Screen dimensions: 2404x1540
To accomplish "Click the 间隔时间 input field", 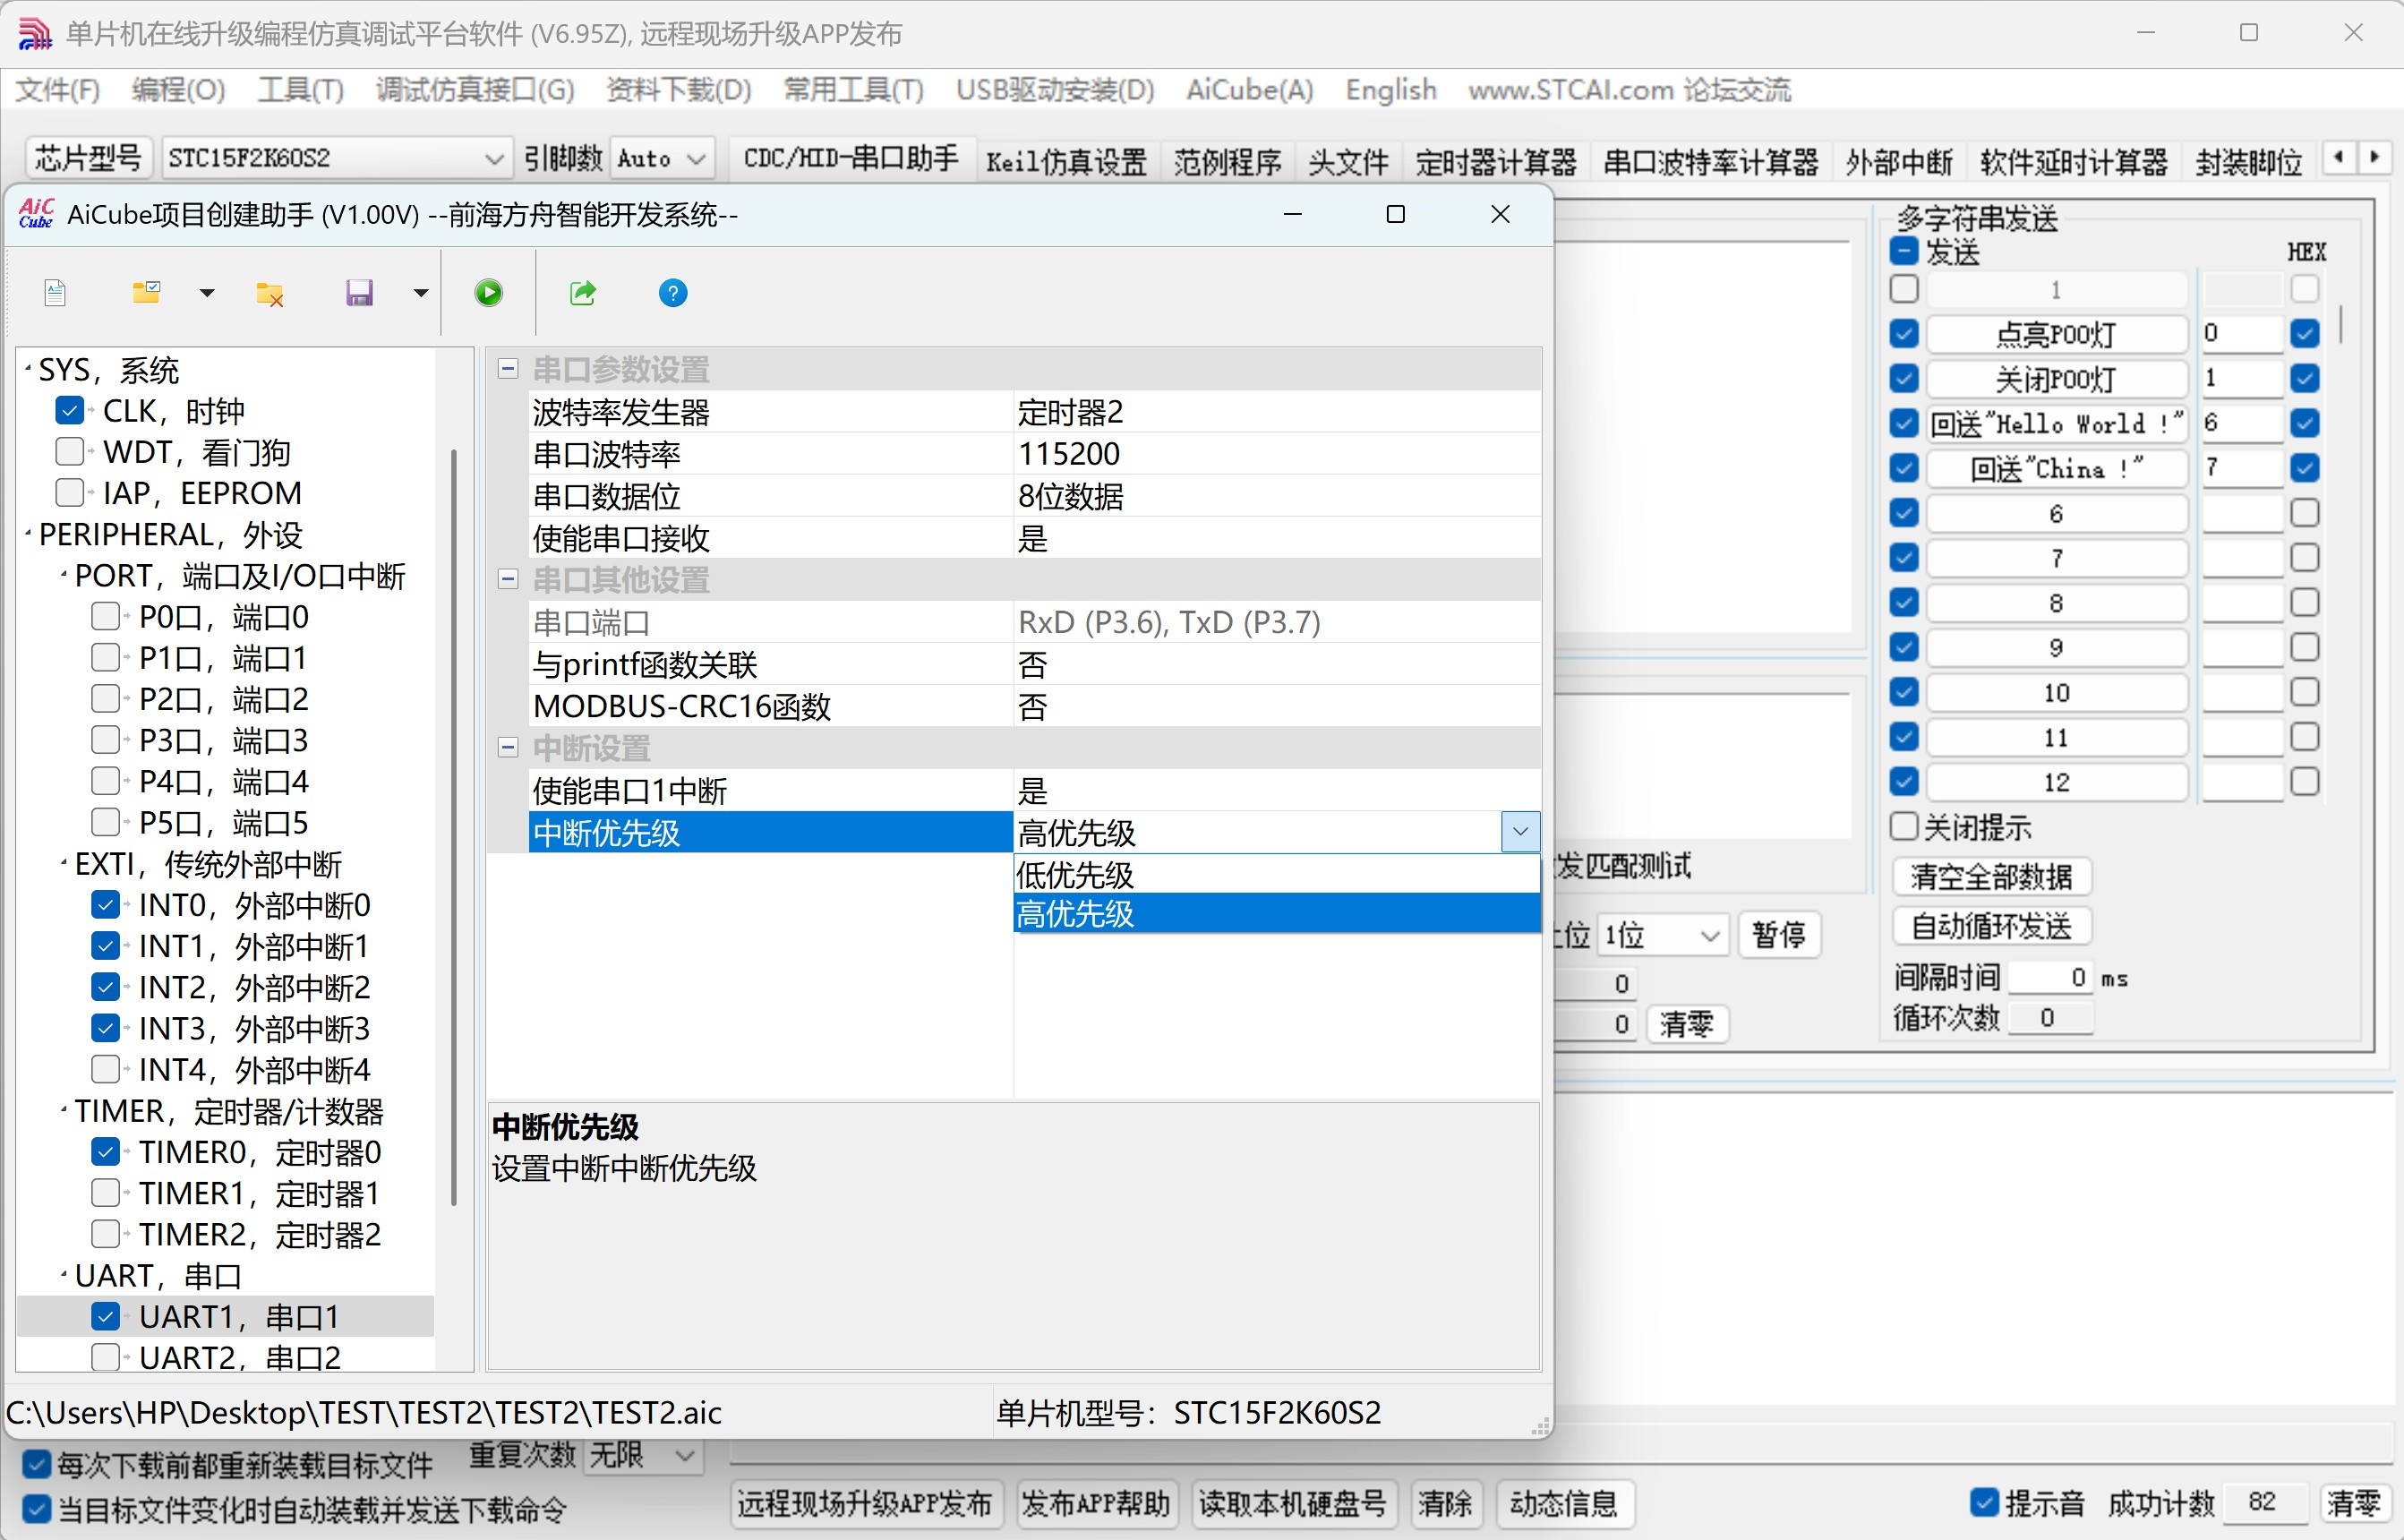I will pyautogui.click(x=2049, y=977).
